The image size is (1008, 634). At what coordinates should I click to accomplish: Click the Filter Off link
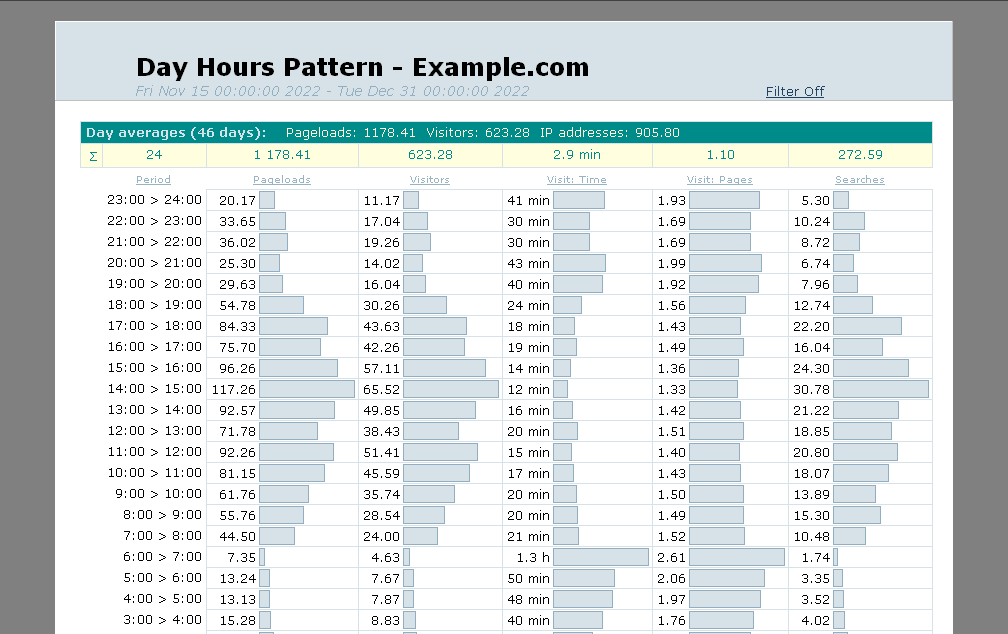pyautogui.click(x=794, y=92)
